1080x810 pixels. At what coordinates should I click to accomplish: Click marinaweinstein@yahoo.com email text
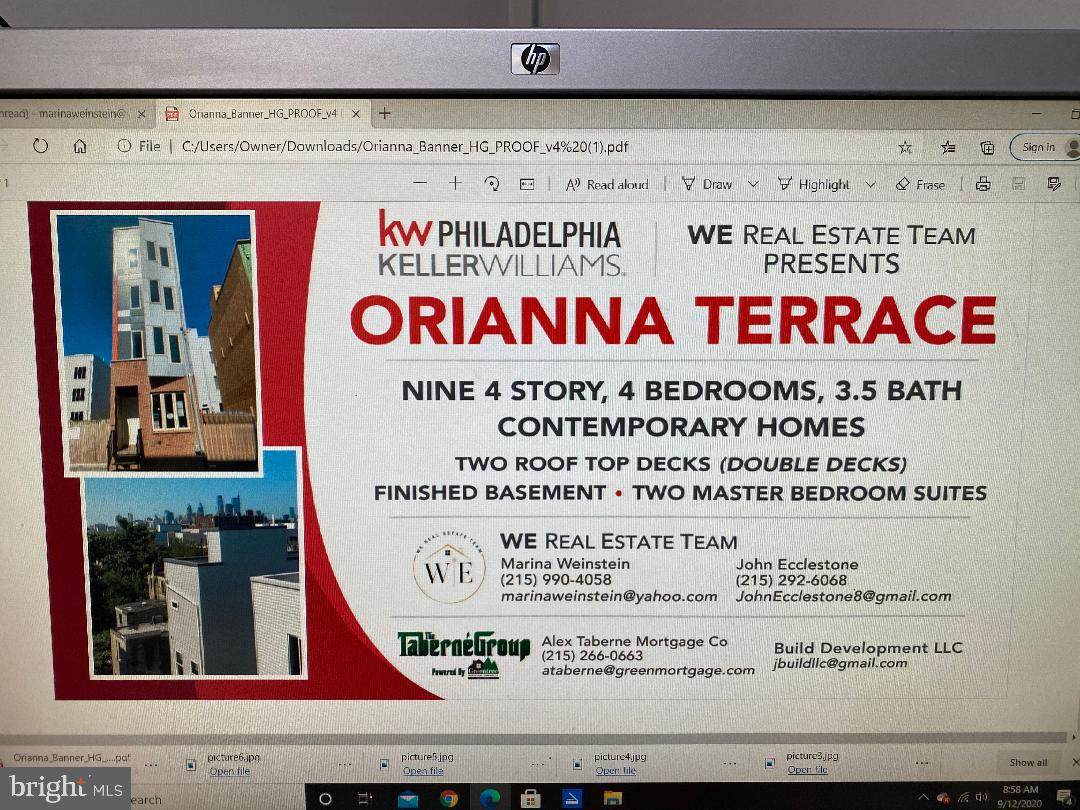[x=609, y=596]
